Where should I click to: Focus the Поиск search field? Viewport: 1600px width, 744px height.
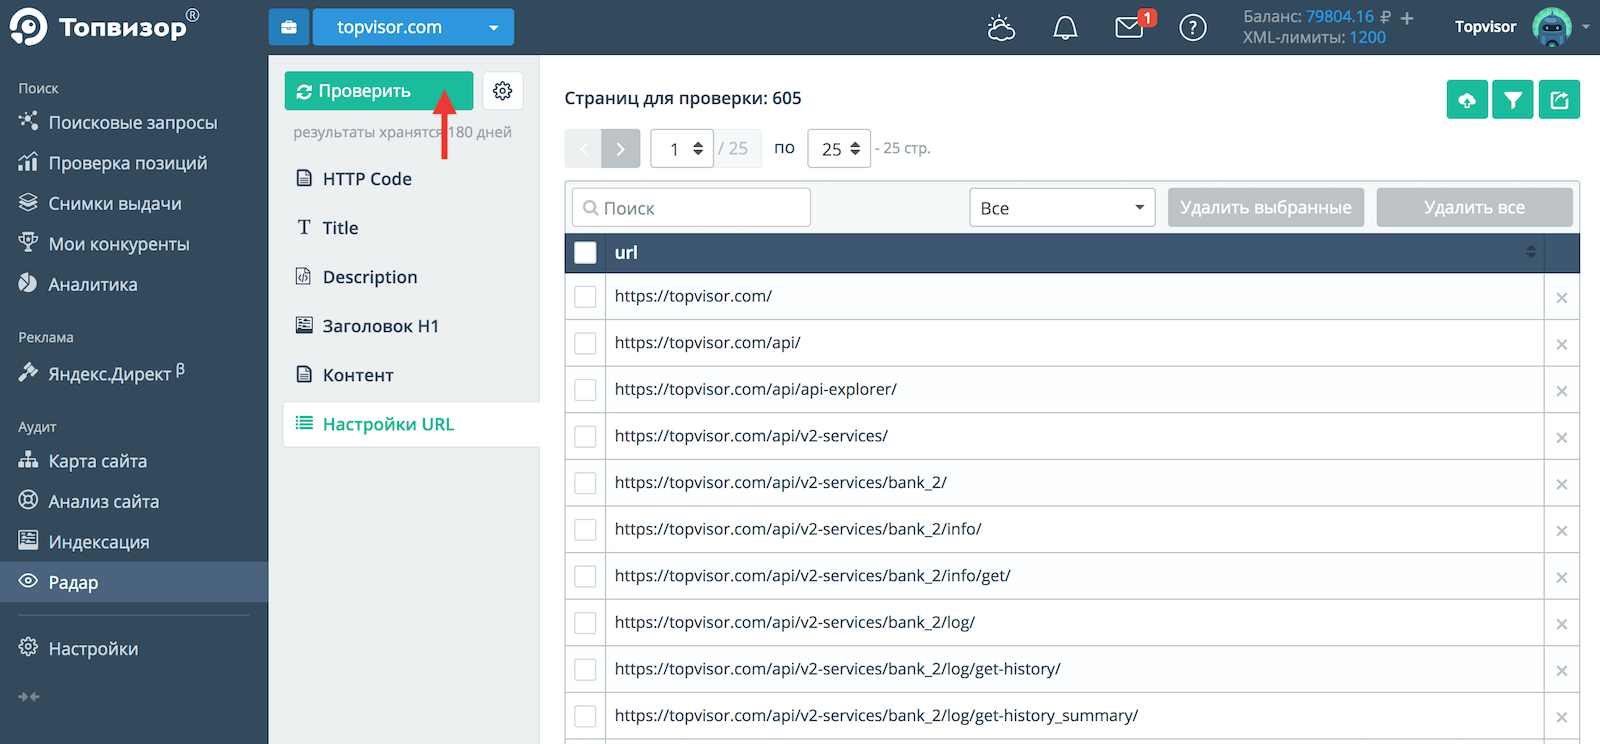tap(692, 208)
